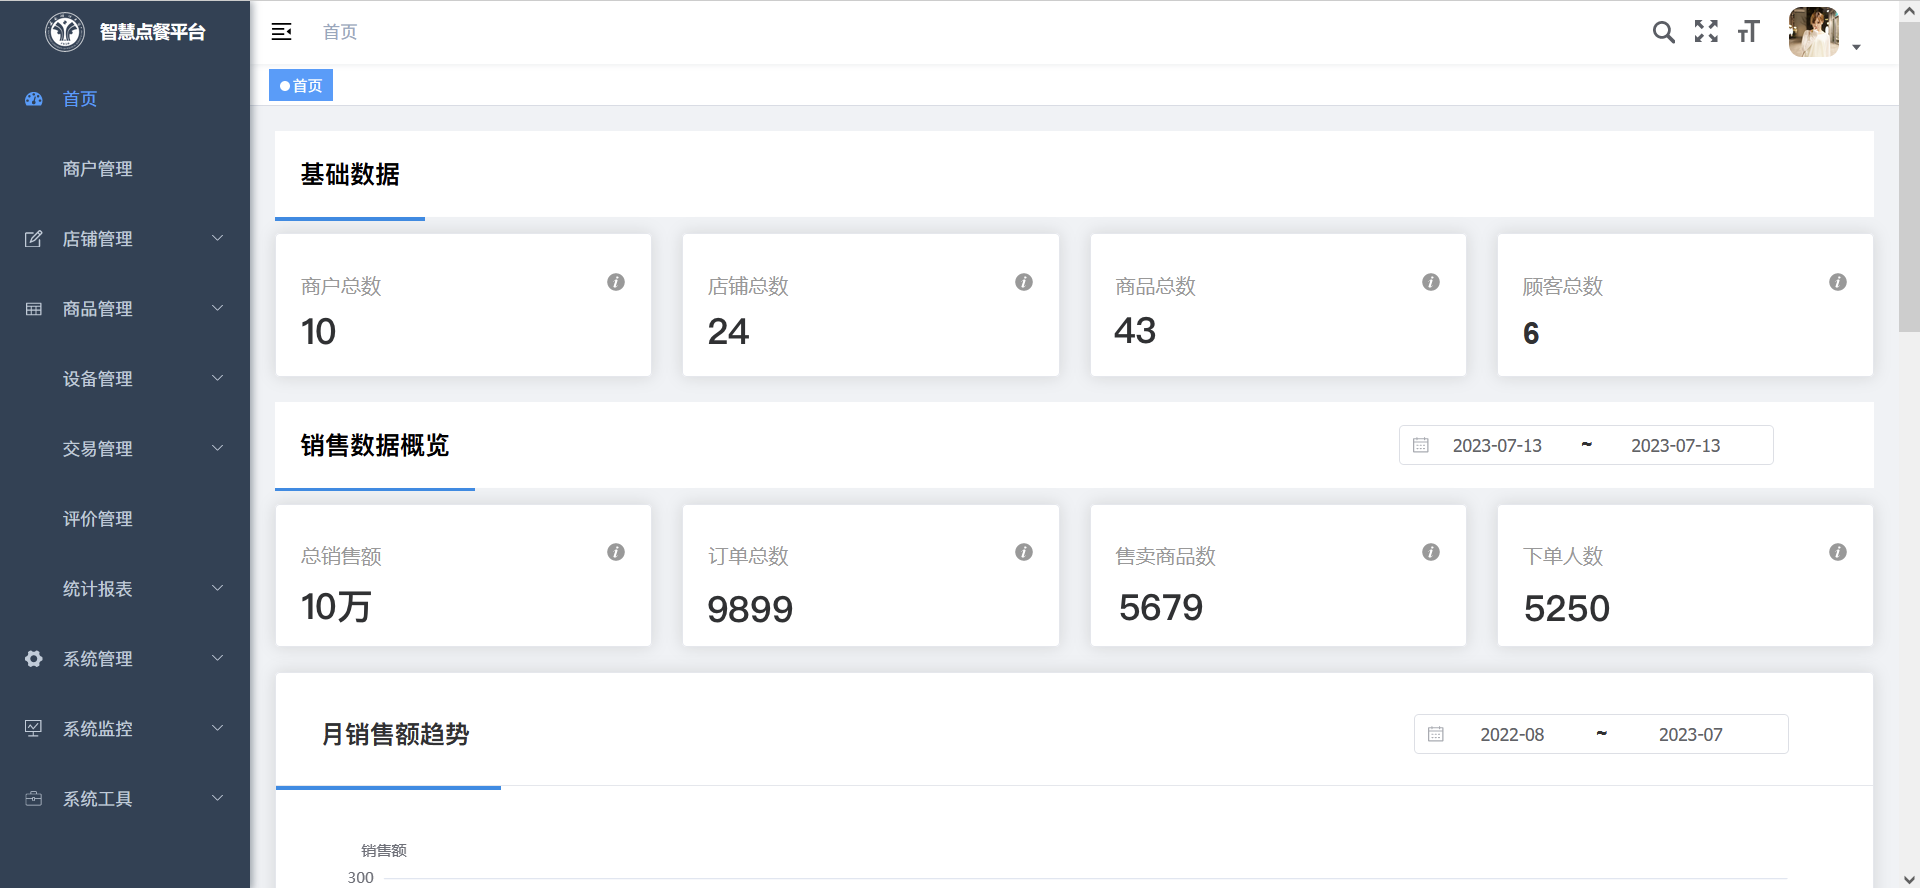
Task: Click sales overview start date 2023-07-13
Action: pyautogui.click(x=1497, y=446)
